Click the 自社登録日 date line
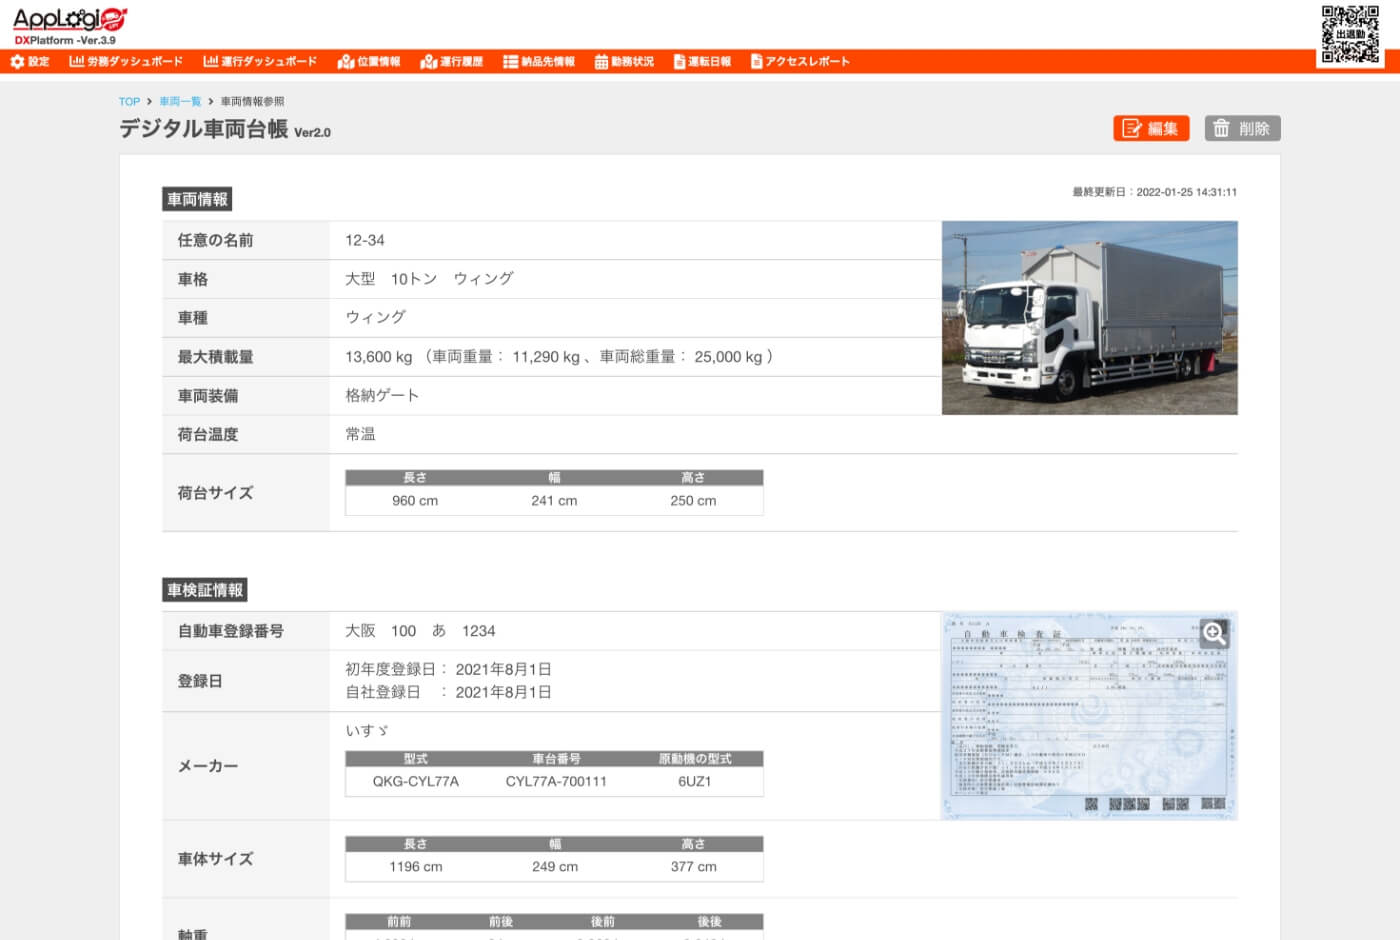This screenshot has width=1400, height=940. pos(448,692)
